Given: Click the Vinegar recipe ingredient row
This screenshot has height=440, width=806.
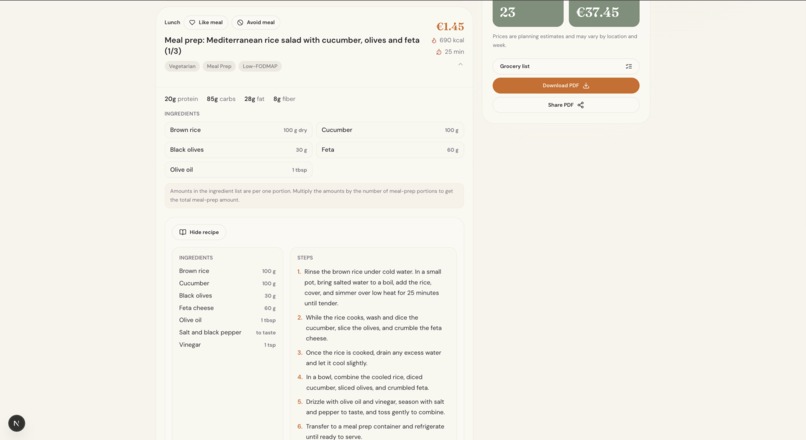Looking at the screenshot, I should 227,345.
